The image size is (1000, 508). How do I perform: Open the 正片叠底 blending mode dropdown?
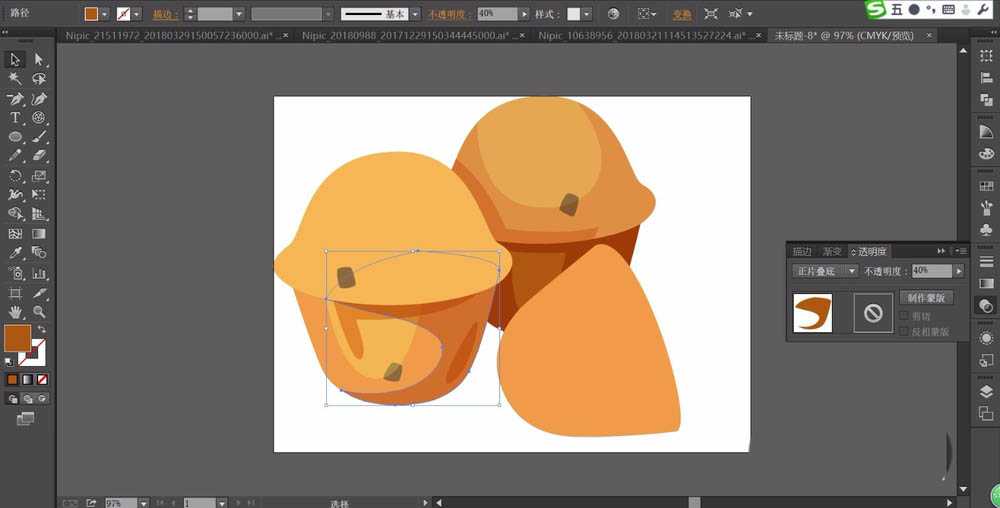(825, 271)
